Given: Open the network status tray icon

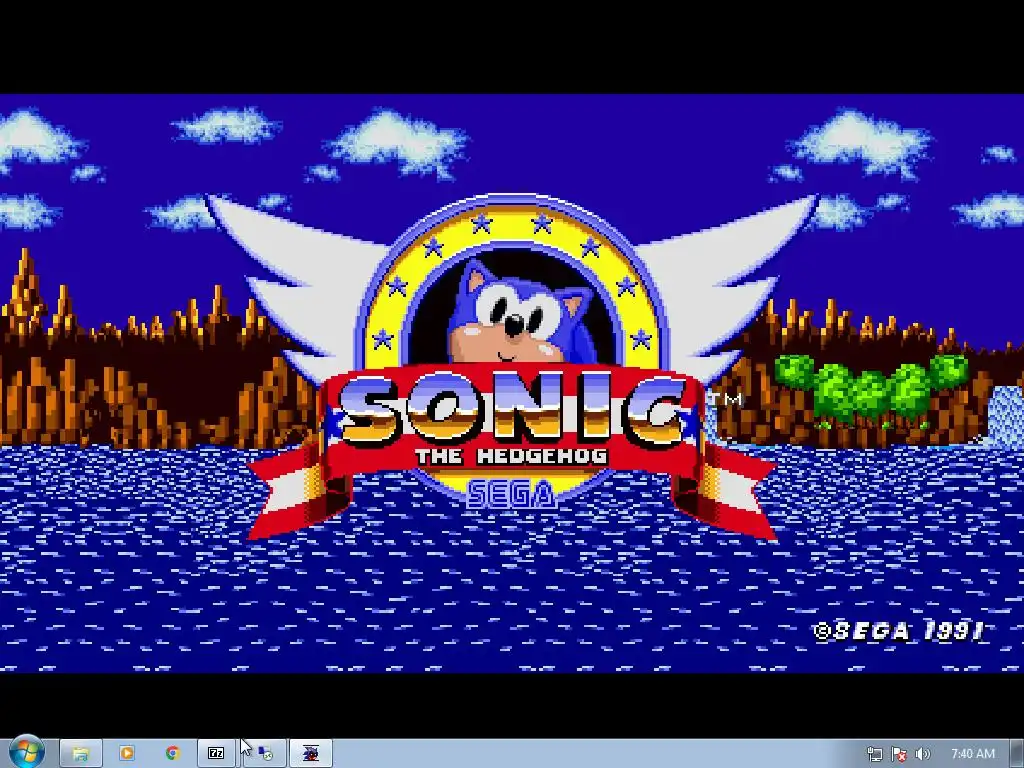Looking at the screenshot, I should tap(875, 754).
